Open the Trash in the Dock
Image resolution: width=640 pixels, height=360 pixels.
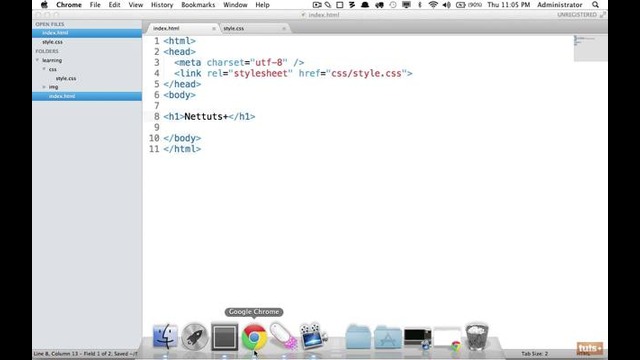tap(477, 336)
